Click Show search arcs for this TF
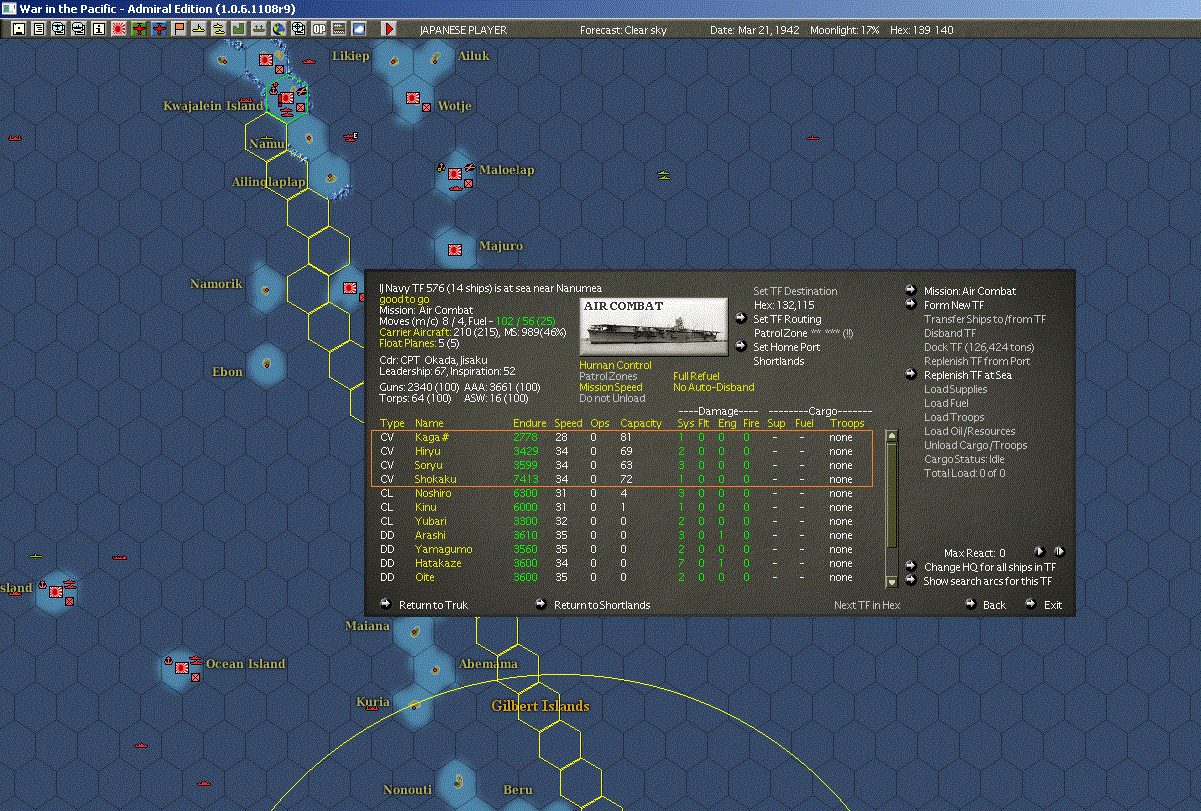The width and height of the screenshot is (1201, 811). (988, 580)
